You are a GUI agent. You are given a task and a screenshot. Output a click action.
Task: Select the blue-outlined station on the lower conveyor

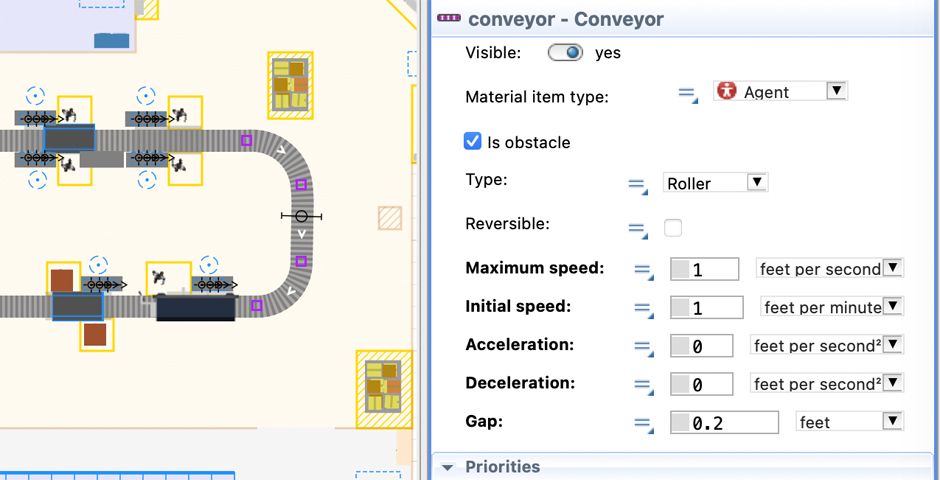point(77,306)
